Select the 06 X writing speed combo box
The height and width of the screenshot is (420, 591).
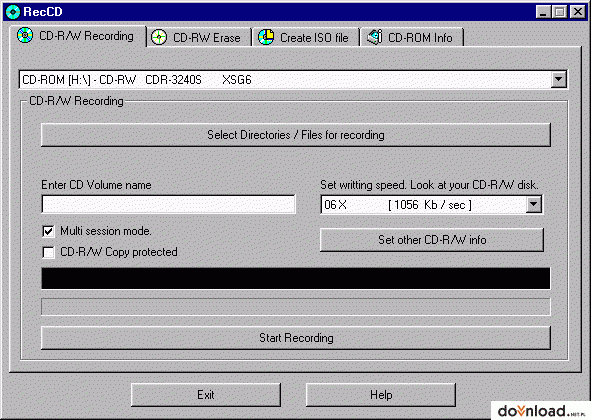432,205
